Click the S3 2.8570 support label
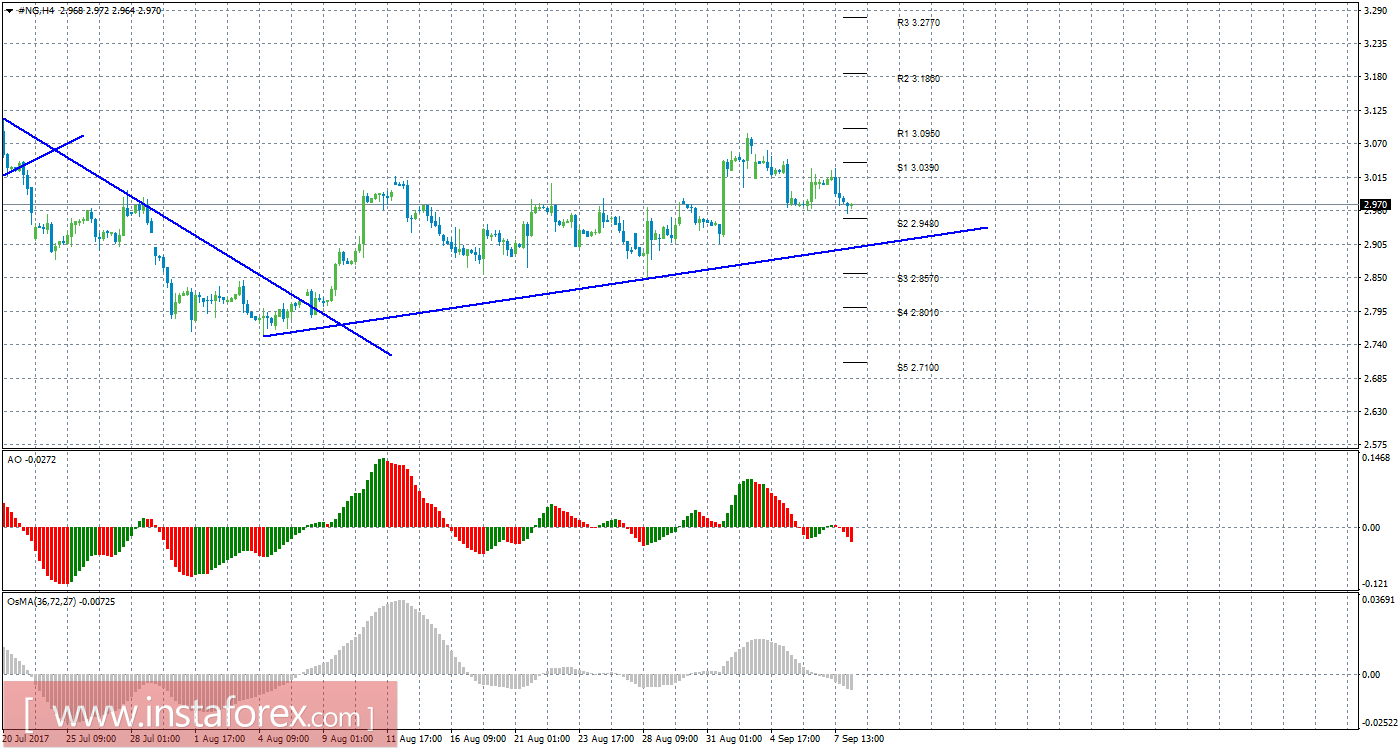The image size is (1398, 750). 918,278
